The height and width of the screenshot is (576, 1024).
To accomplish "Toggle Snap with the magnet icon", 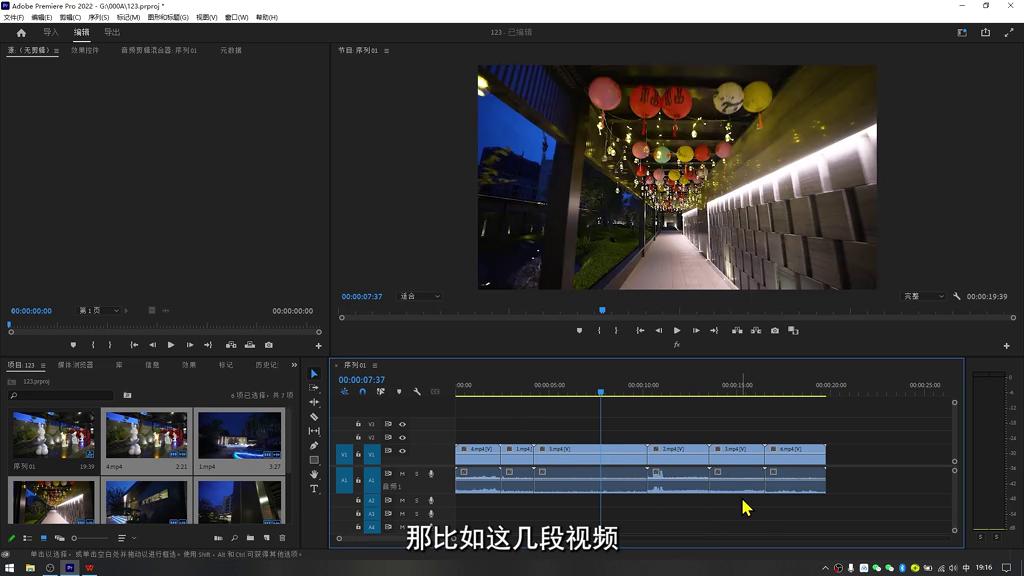I will (361, 391).
